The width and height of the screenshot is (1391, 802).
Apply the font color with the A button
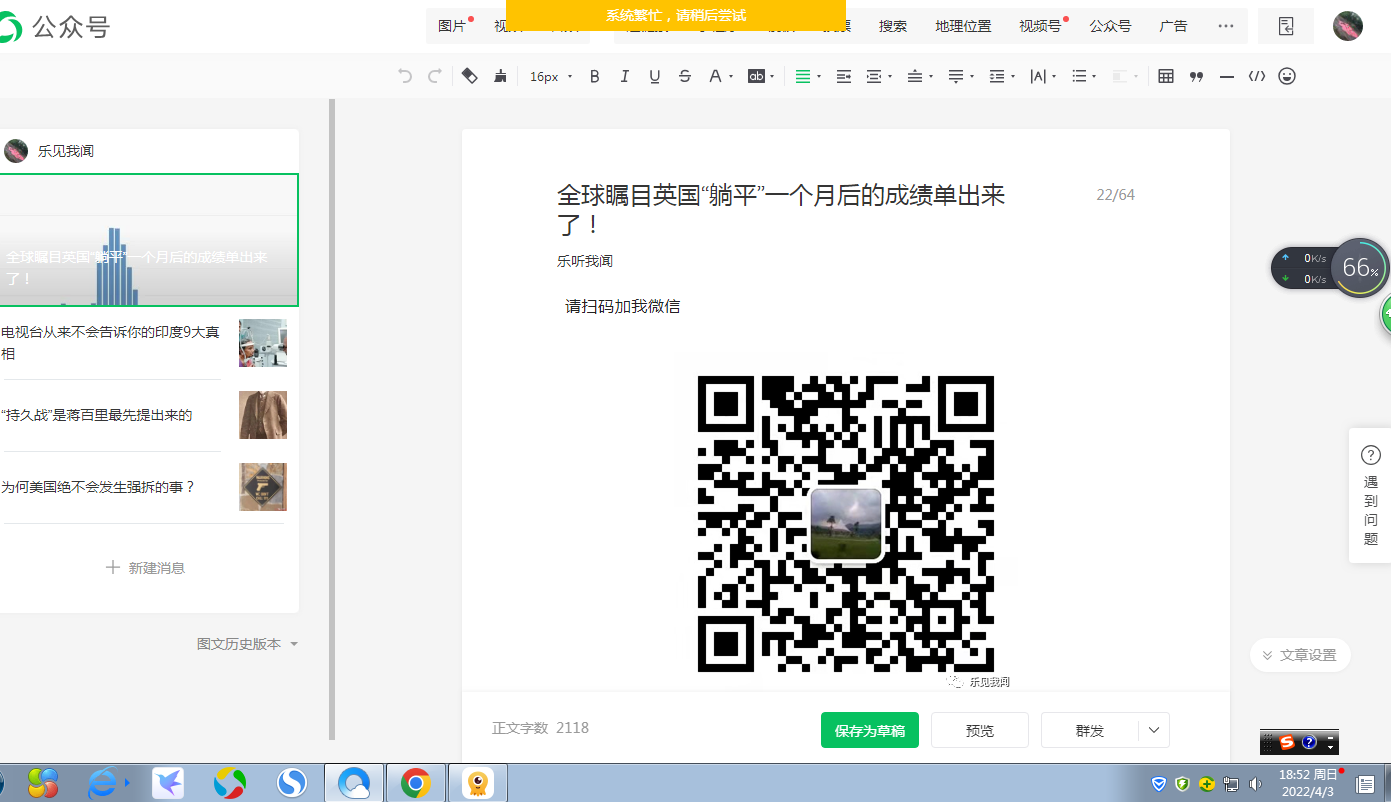(x=715, y=76)
